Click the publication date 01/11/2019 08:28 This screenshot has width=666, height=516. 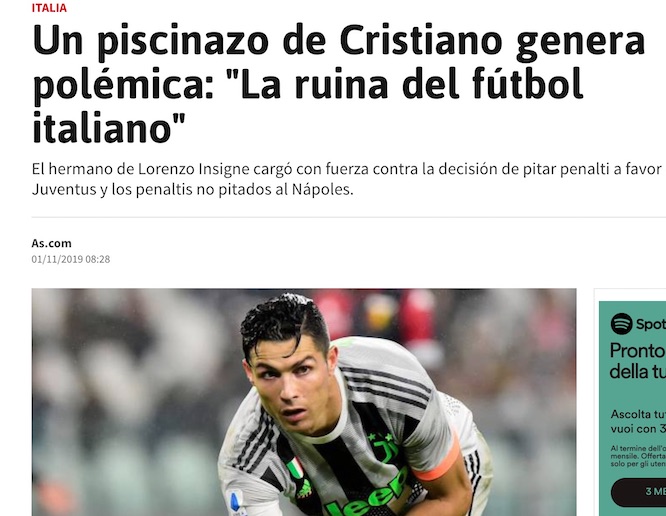point(71,259)
